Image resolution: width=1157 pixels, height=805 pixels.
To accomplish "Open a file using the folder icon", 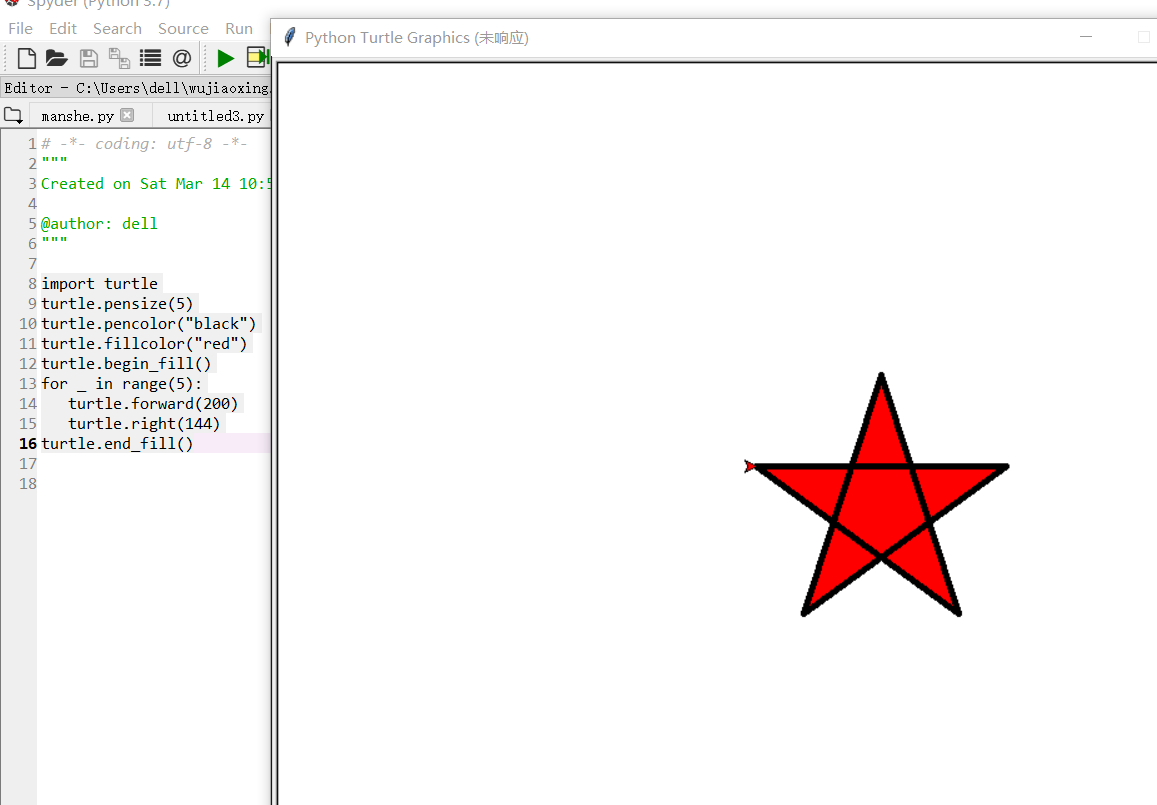I will (x=57, y=58).
